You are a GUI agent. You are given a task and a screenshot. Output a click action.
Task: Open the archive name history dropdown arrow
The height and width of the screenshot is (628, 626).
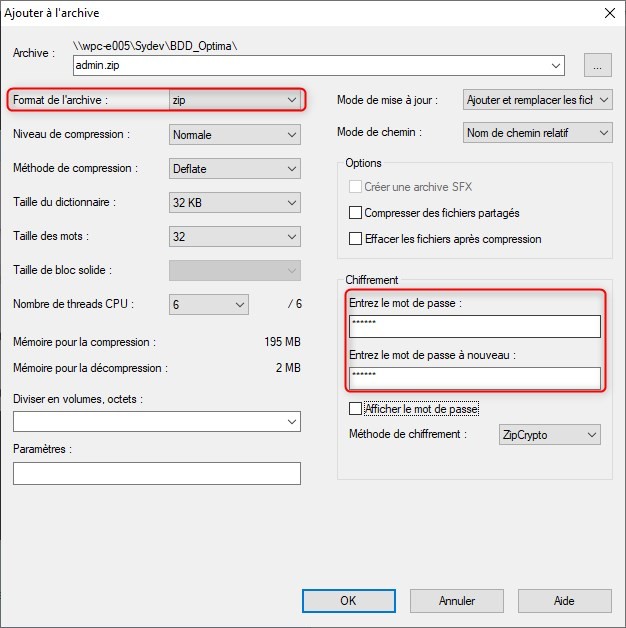coord(556,65)
